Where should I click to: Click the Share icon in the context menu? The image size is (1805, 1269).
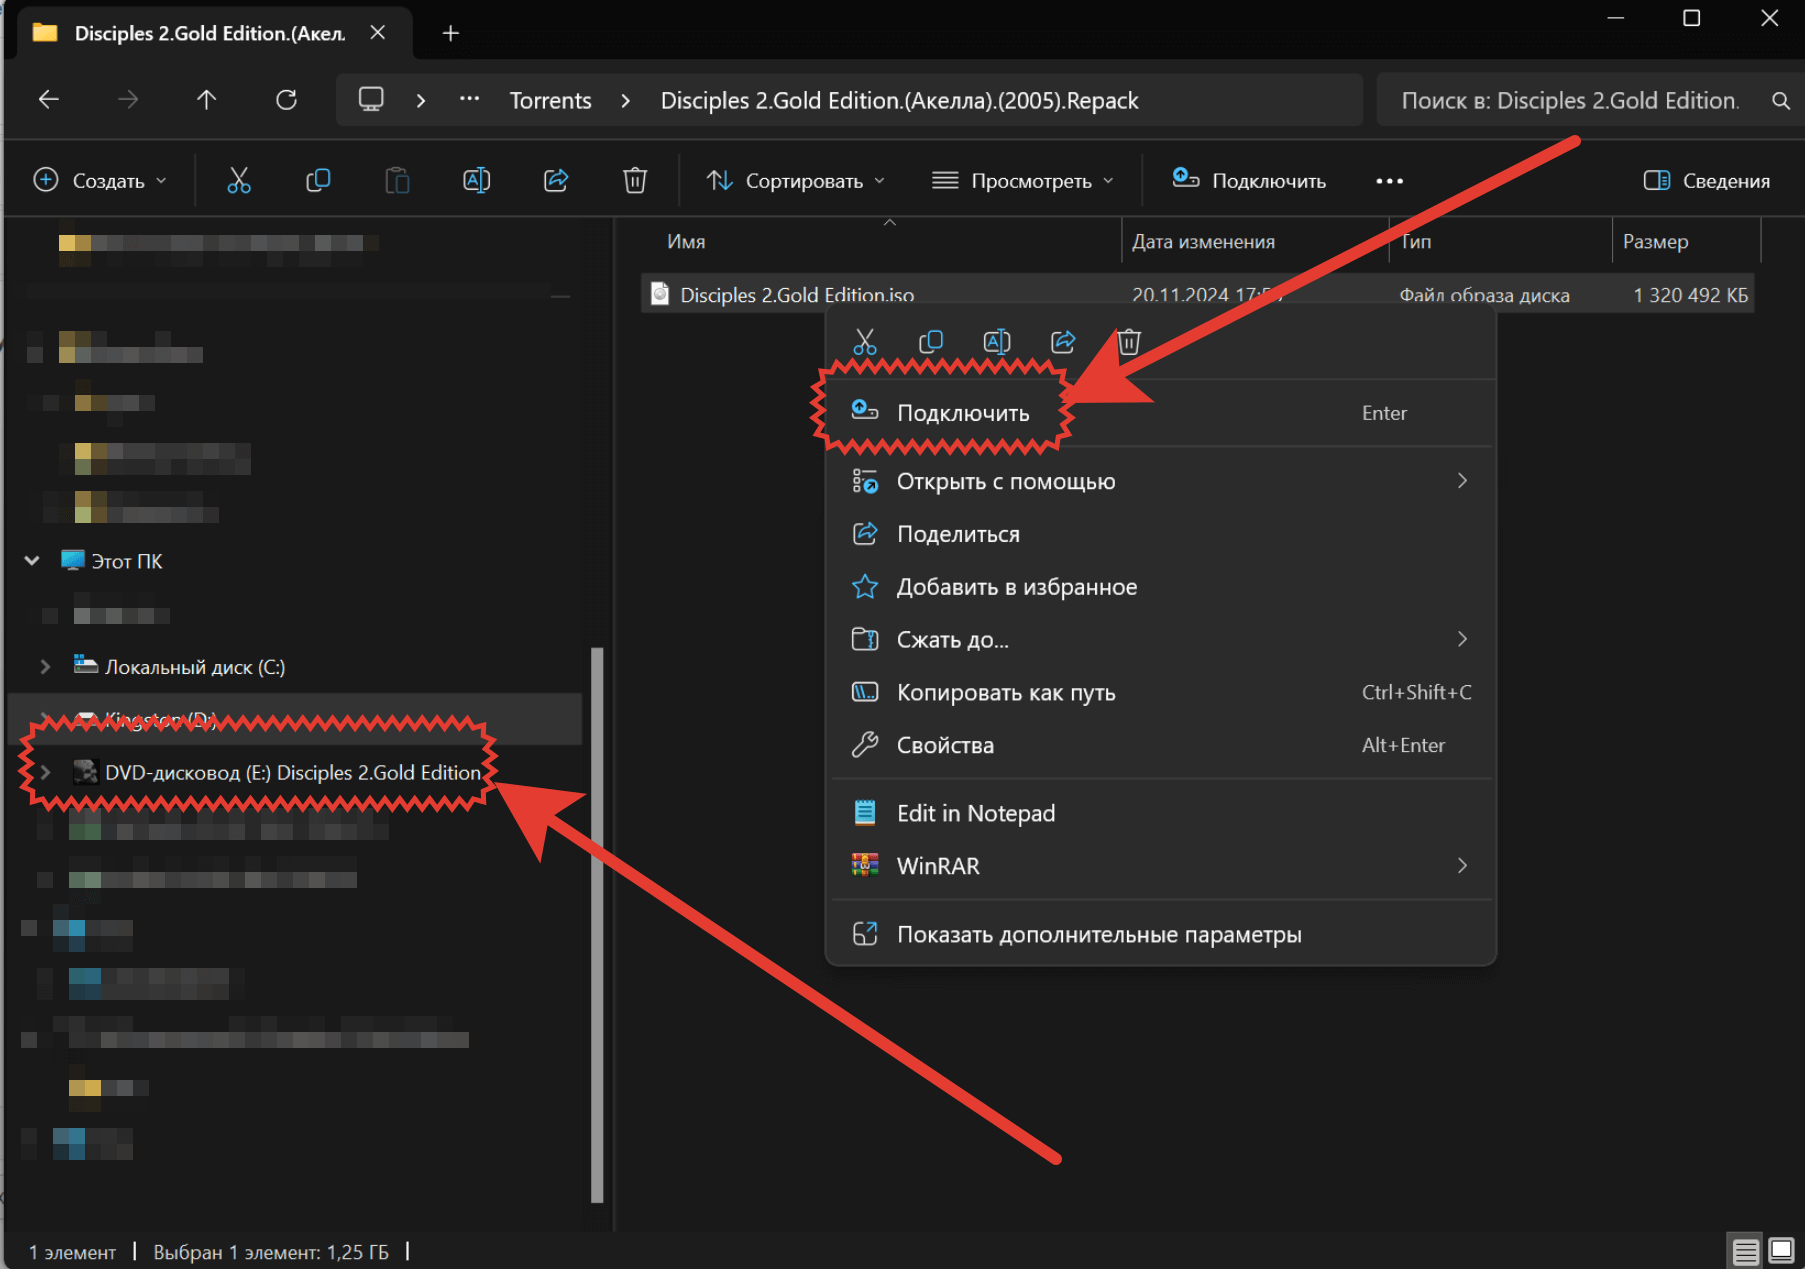click(x=1063, y=342)
